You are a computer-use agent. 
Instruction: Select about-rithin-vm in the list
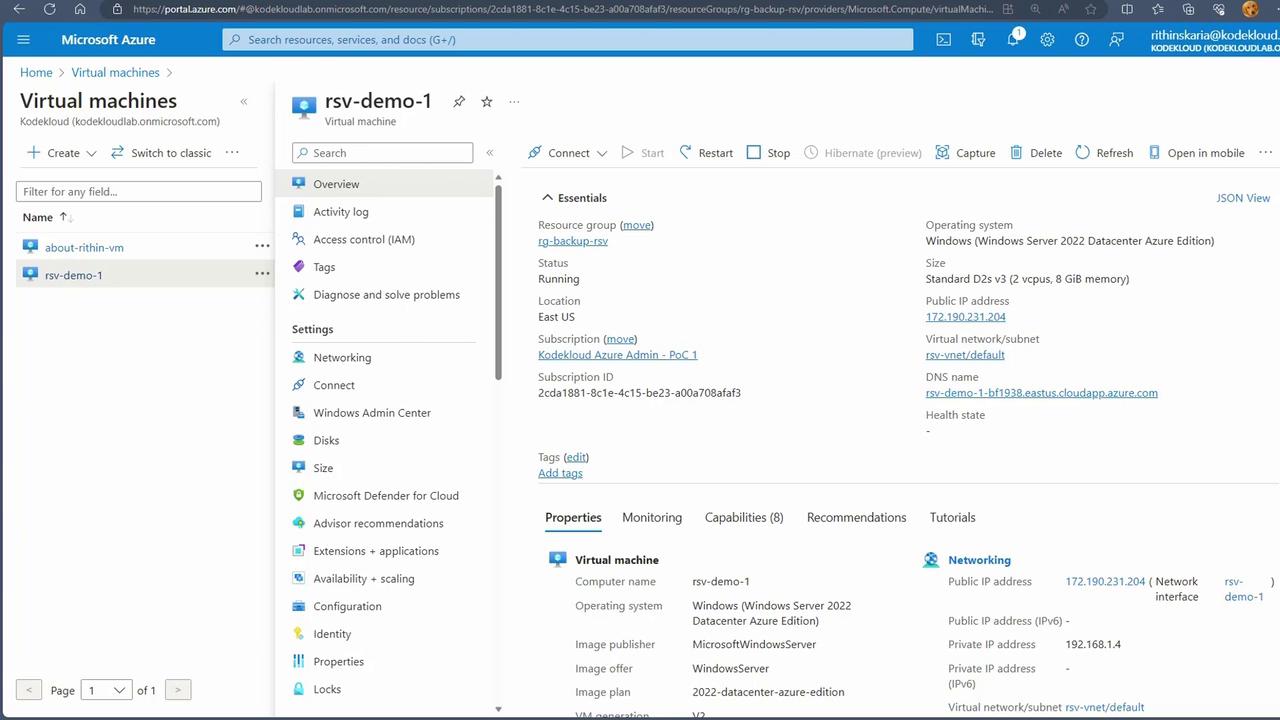tap(84, 247)
